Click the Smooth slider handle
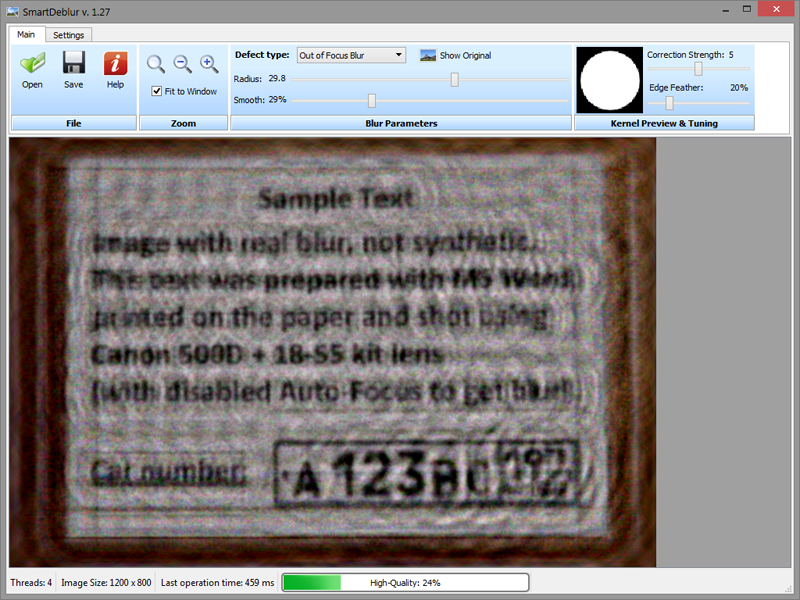Image resolution: width=800 pixels, height=600 pixels. [372, 100]
